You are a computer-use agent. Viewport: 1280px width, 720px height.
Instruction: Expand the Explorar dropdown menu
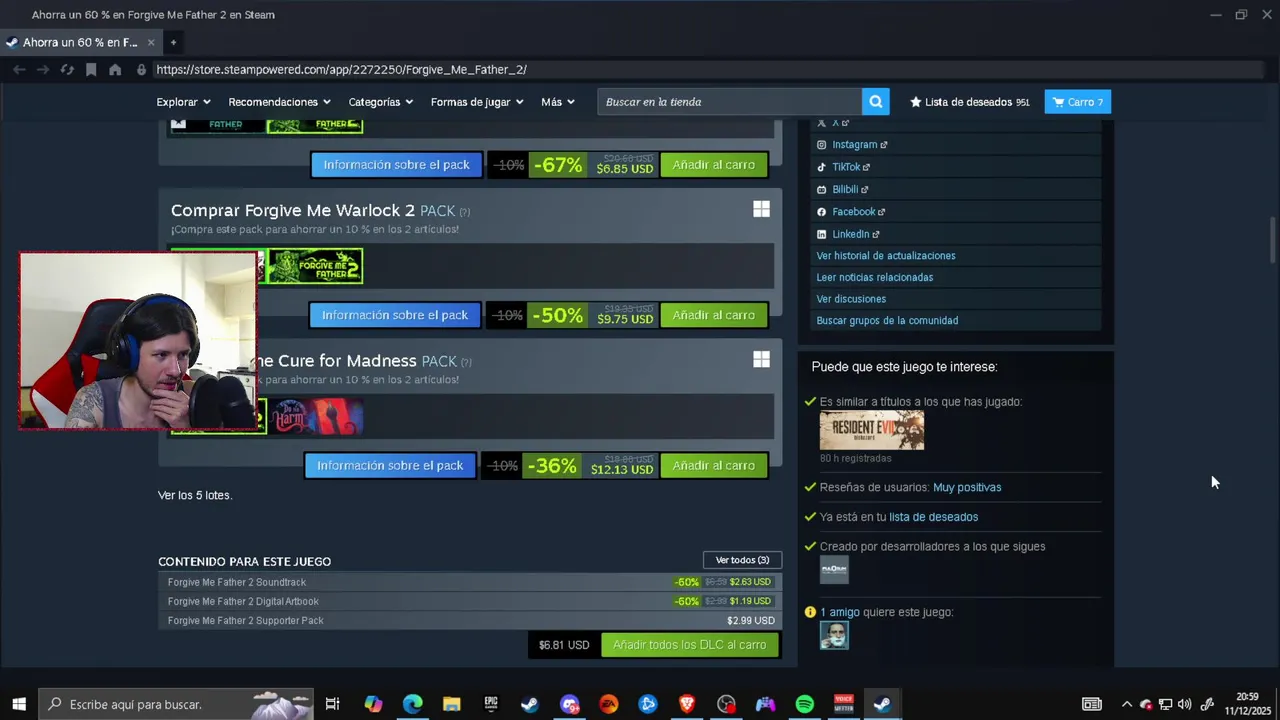pos(183,102)
